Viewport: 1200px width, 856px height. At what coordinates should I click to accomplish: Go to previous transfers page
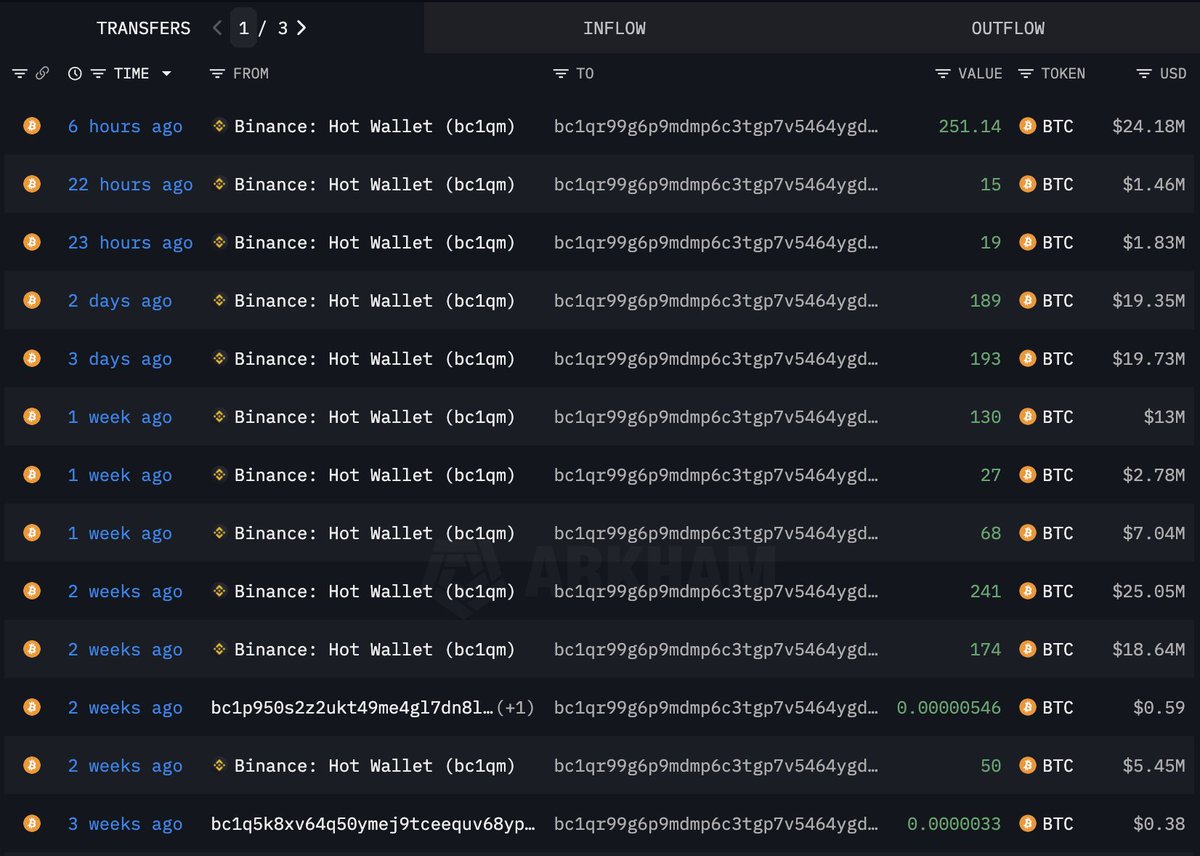click(x=217, y=28)
